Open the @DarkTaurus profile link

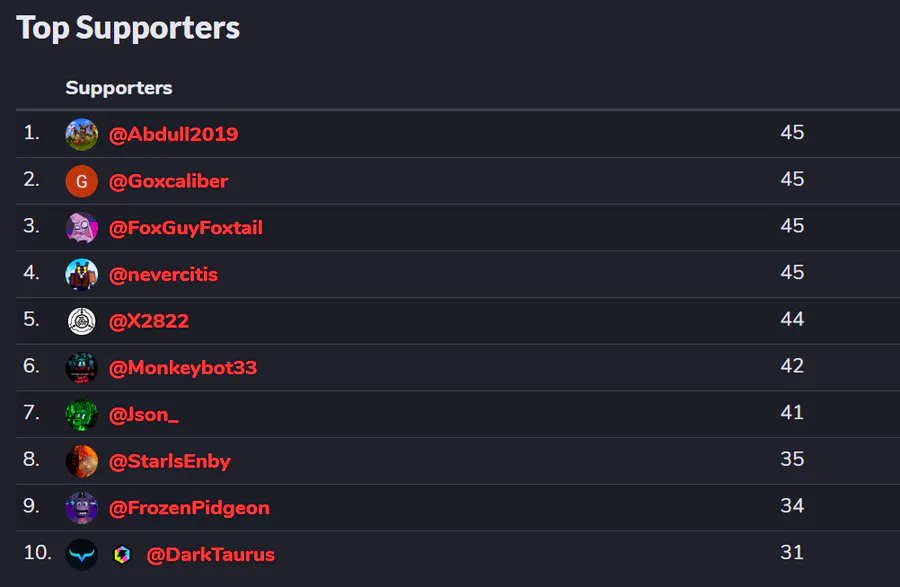click(210, 554)
